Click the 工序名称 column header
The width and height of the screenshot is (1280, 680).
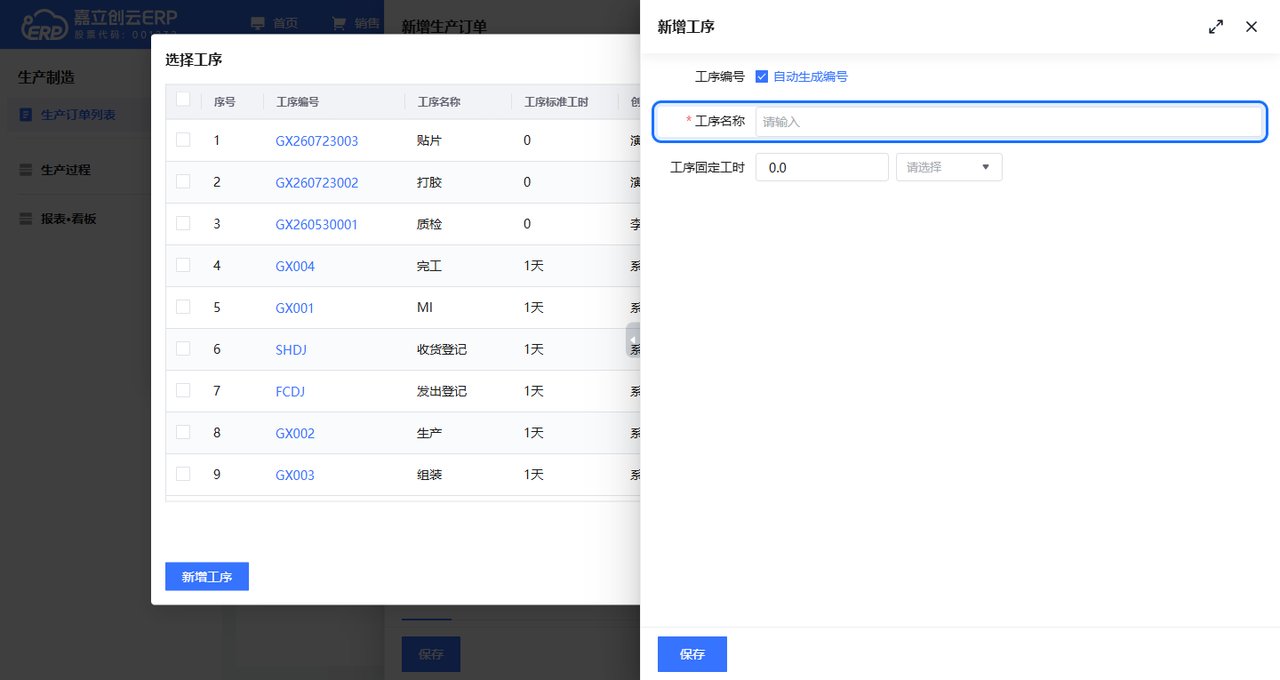(x=439, y=102)
